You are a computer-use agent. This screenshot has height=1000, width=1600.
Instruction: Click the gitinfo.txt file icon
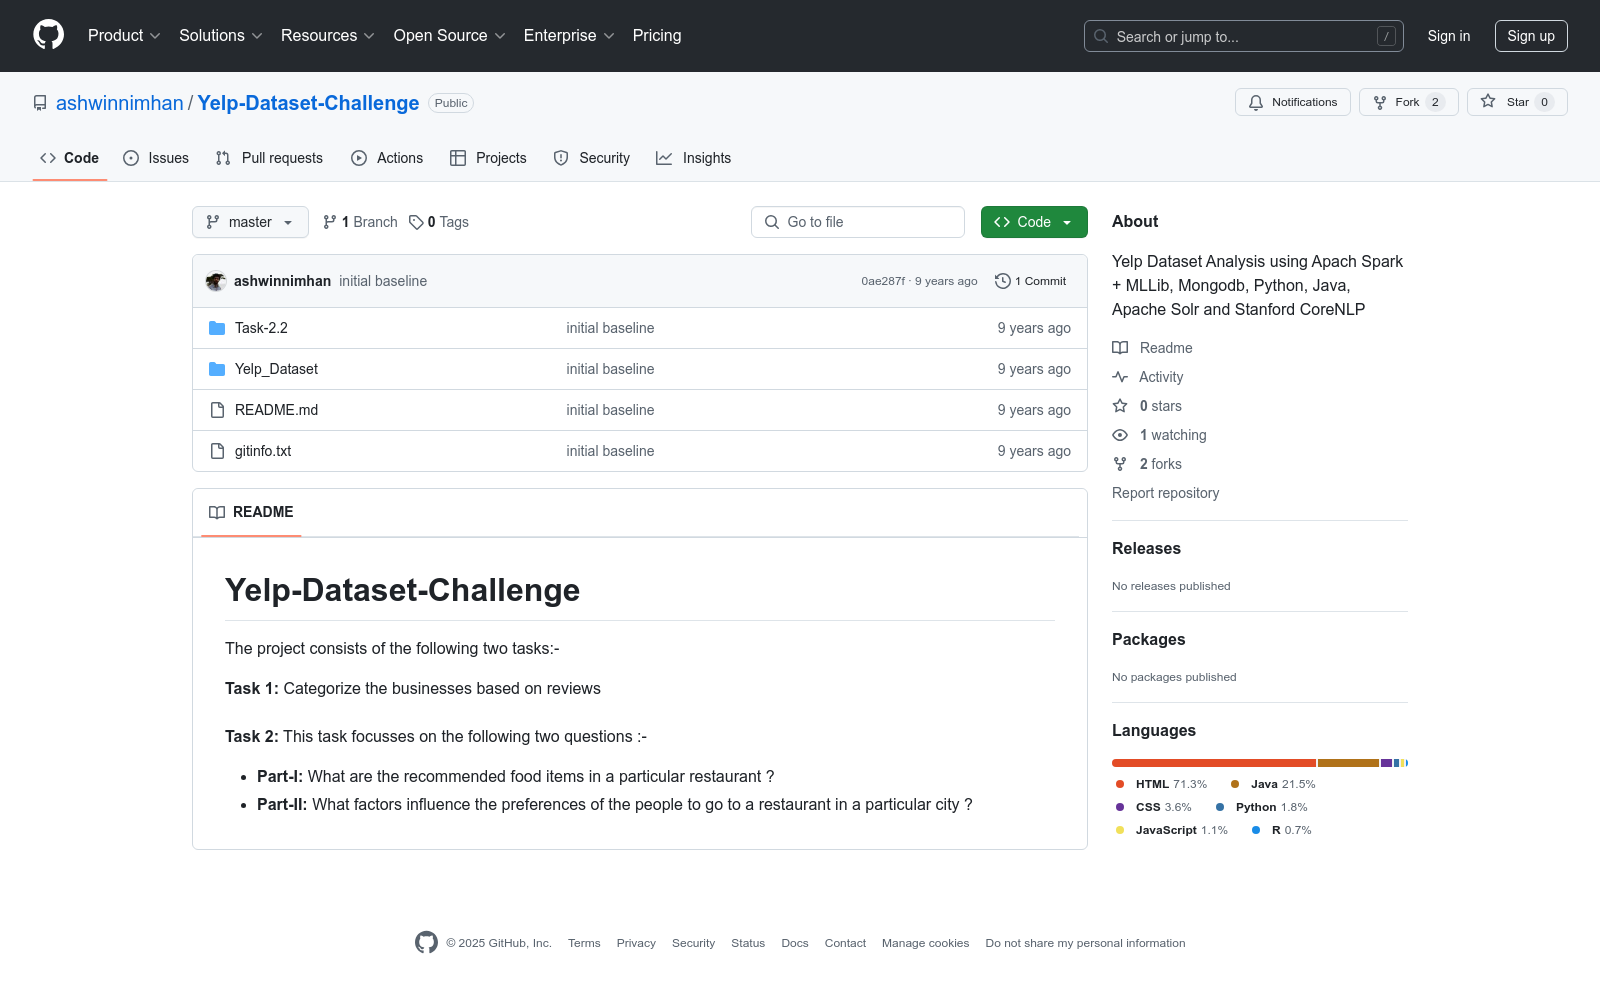point(217,451)
